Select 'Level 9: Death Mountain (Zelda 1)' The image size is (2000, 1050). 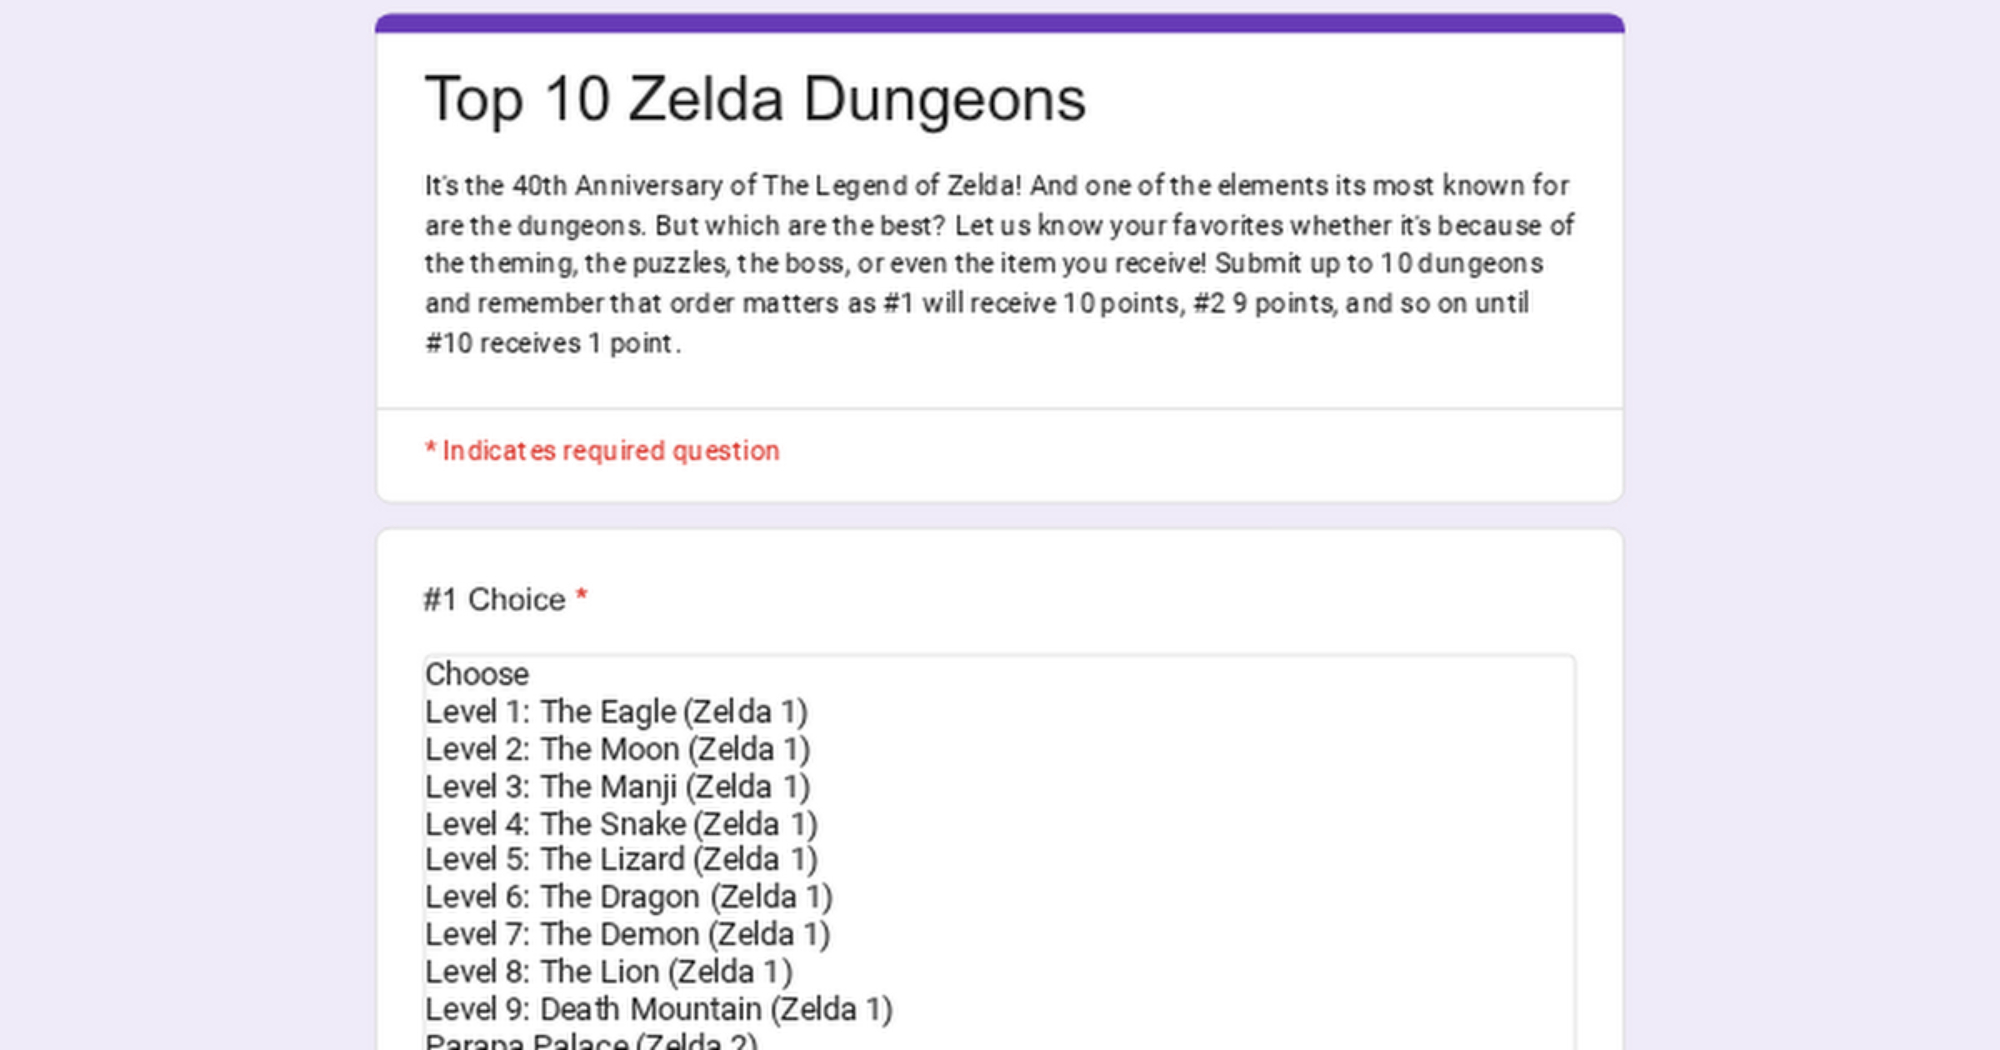[658, 1009]
